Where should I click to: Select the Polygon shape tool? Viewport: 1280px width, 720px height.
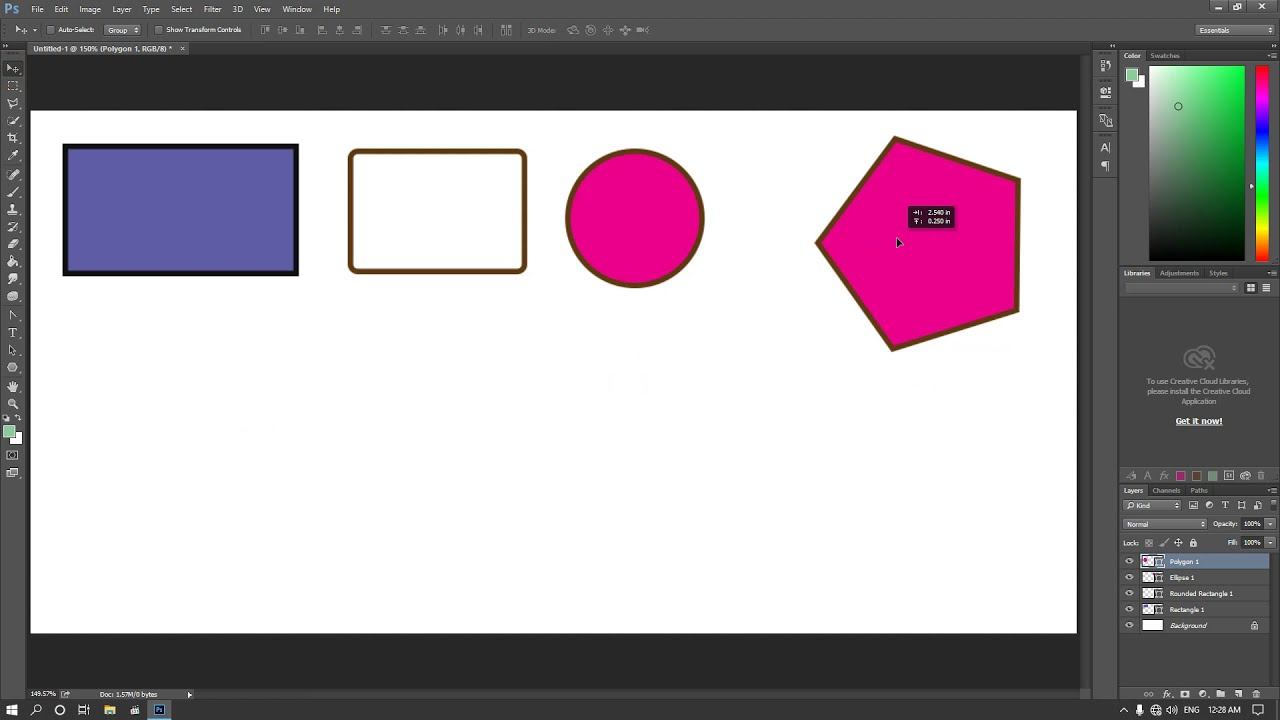coord(13,368)
